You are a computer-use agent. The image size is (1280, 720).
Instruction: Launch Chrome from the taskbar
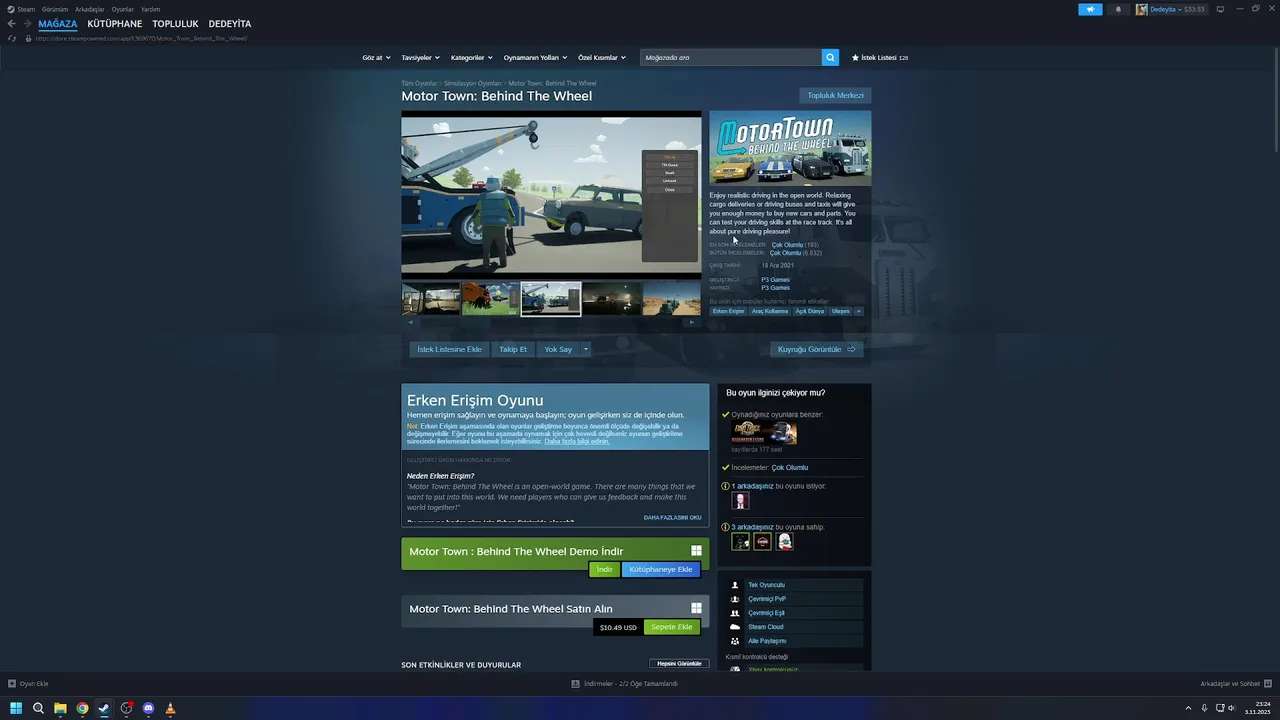[82, 708]
